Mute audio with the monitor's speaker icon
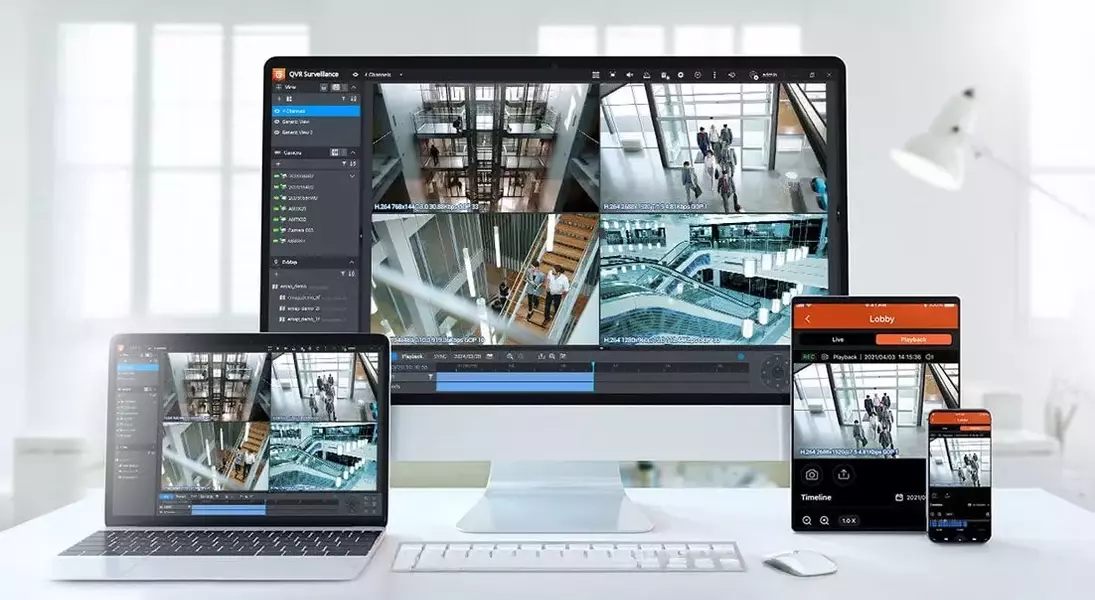Image resolution: width=1095 pixels, height=600 pixels. point(630,74)
